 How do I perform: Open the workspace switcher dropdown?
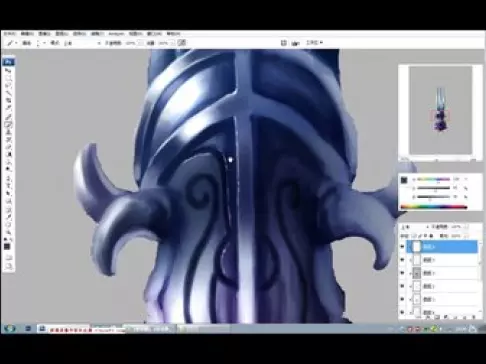314,42
